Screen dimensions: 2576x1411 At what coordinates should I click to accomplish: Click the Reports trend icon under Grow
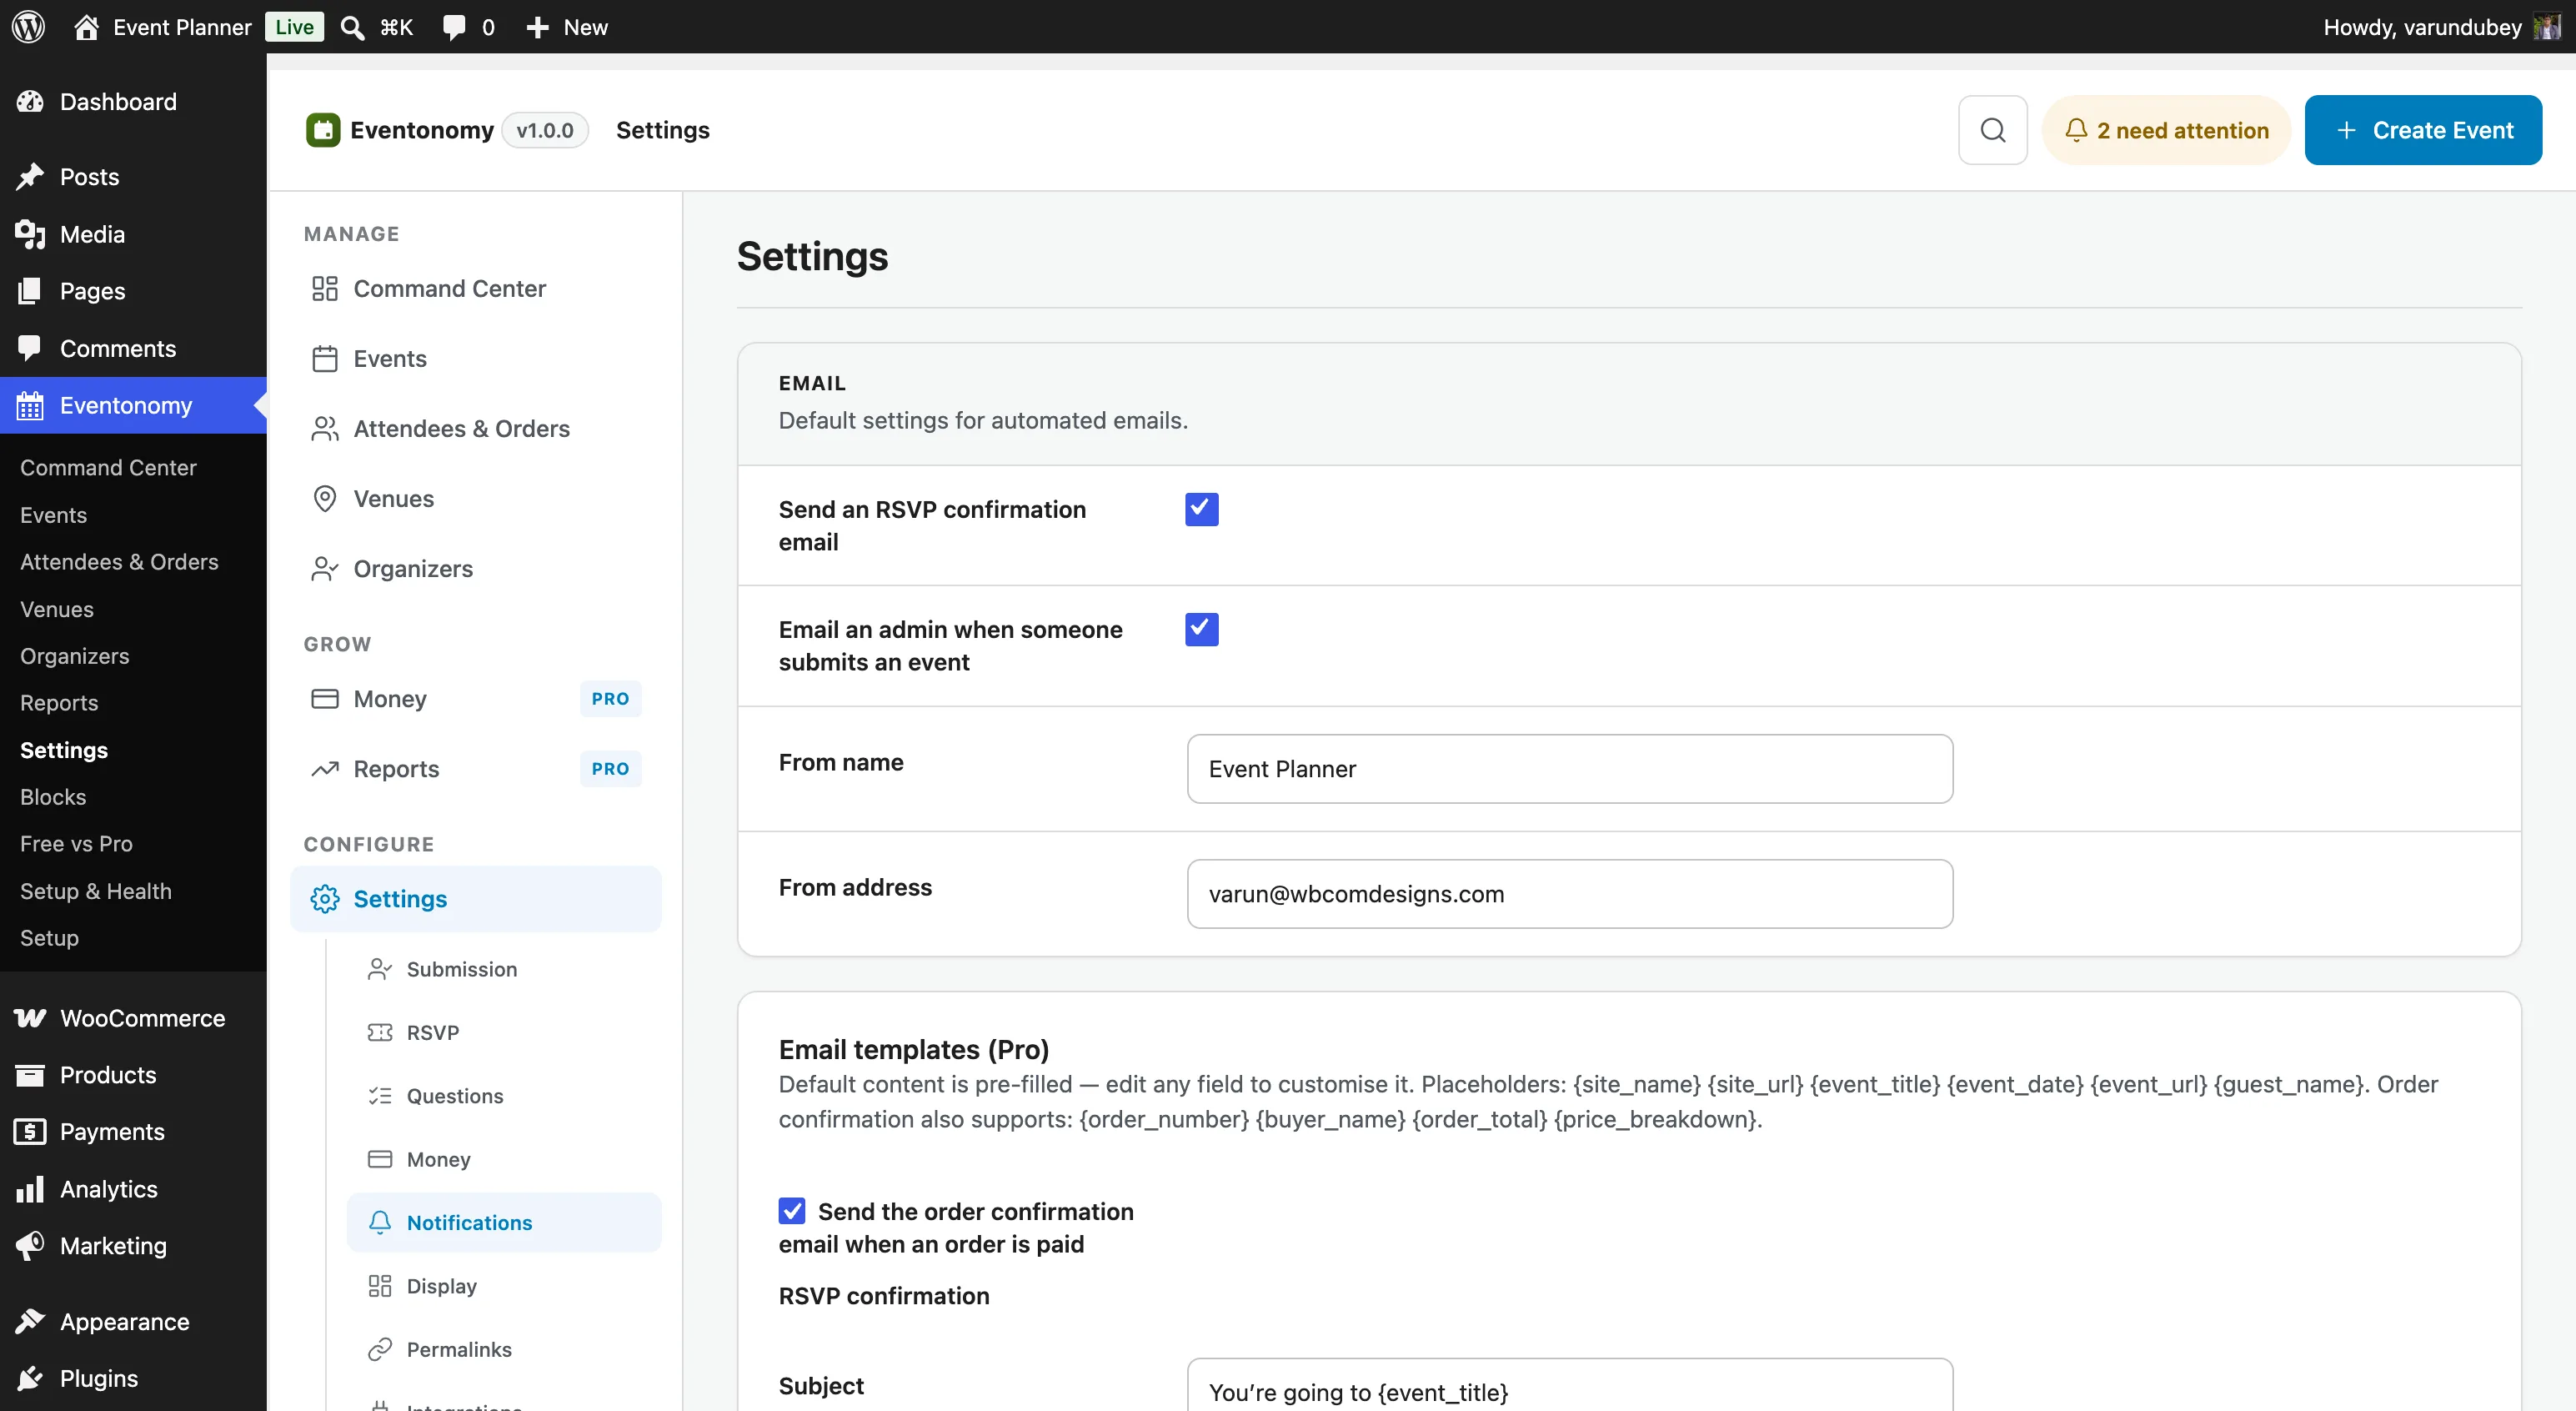coord(325,769)
